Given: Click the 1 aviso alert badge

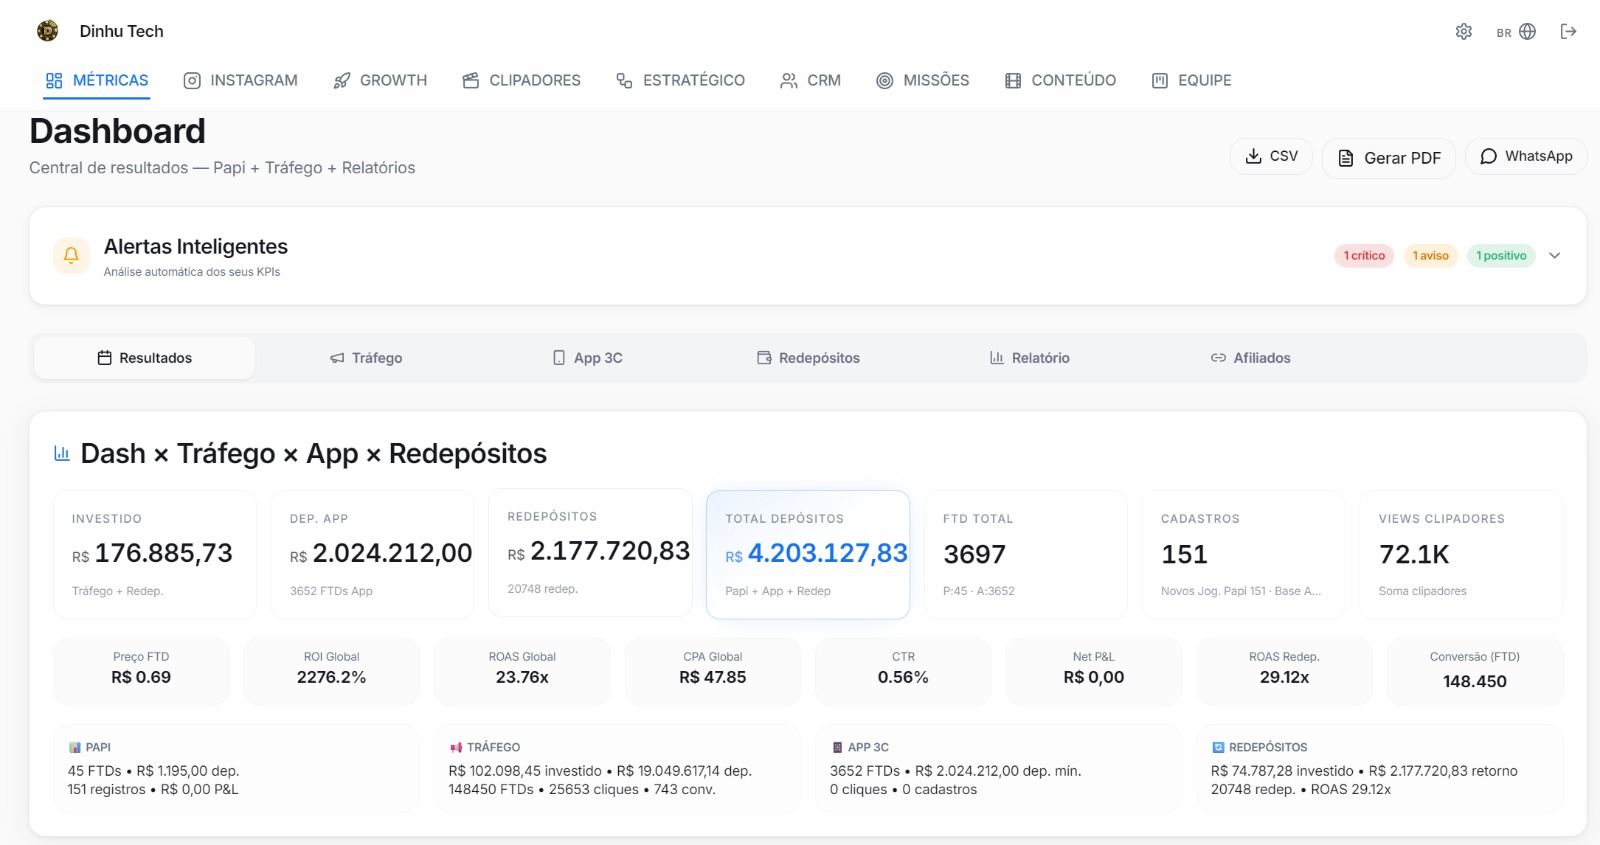Looking at the screenshot, I should coord(1431,256).
